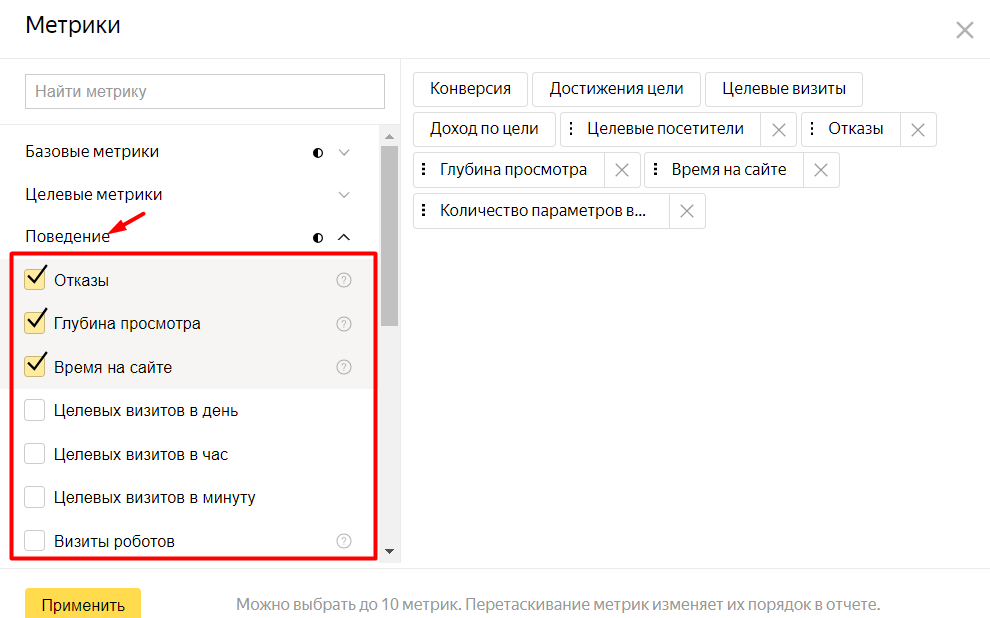Select the Базовые метрики category label
The width and height of the screenshot is (990, 618).
92,152
